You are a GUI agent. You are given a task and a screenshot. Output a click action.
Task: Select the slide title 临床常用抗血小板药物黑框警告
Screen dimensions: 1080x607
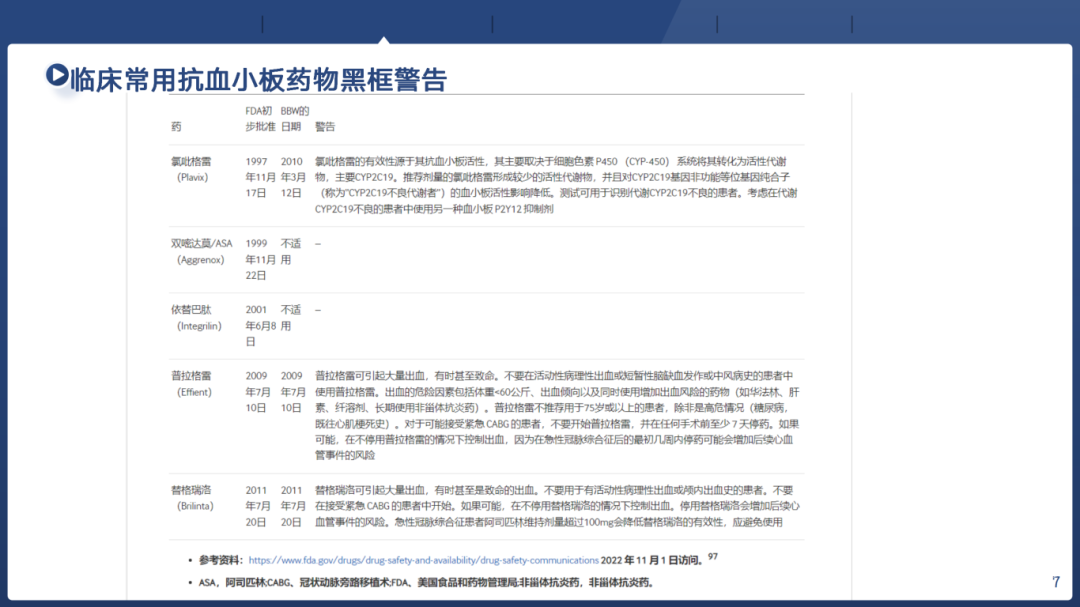[259, 80]
